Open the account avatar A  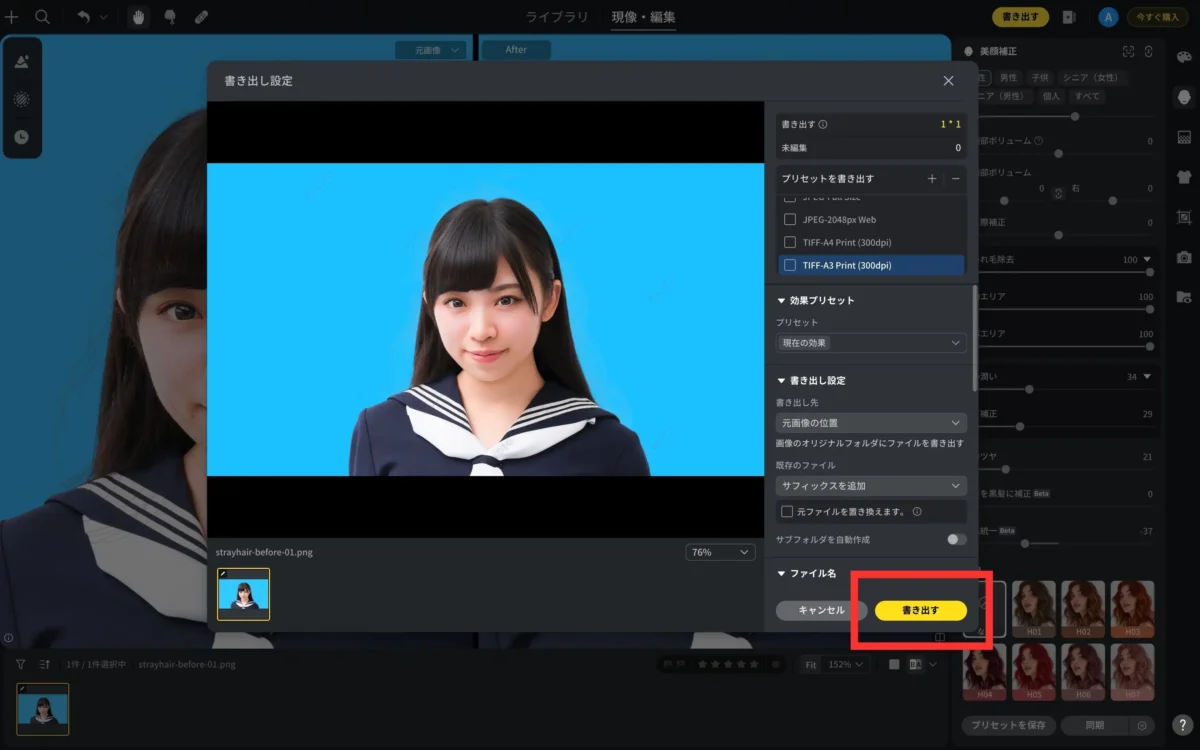tap(1107, 17)
